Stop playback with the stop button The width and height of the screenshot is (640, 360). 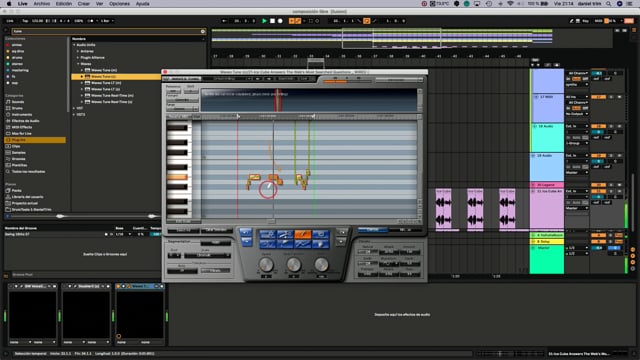pos(272,21)
